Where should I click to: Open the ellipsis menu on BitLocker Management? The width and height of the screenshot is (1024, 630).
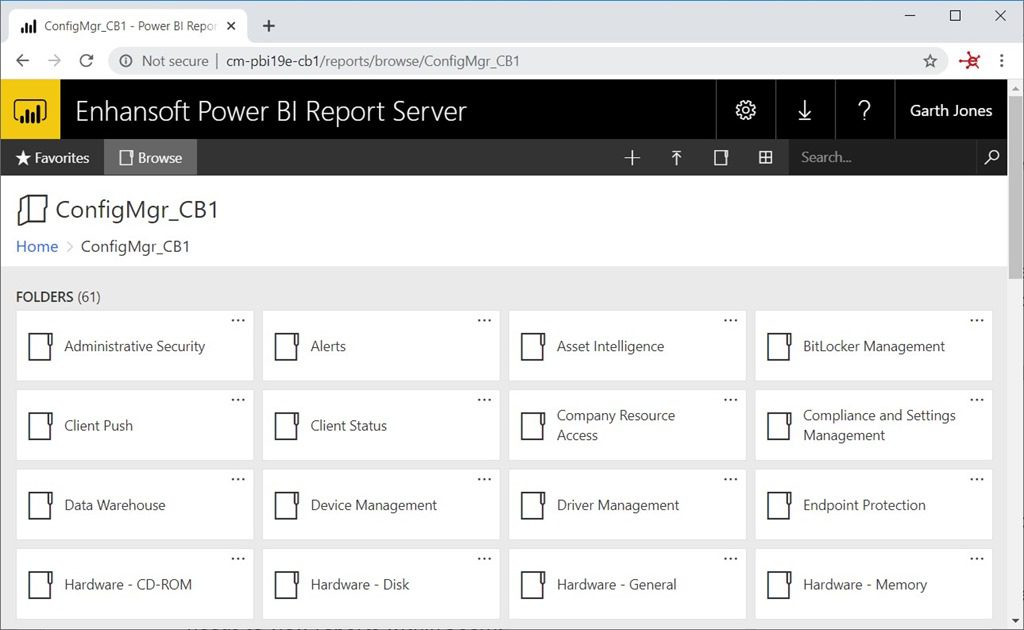click(977, 319)
